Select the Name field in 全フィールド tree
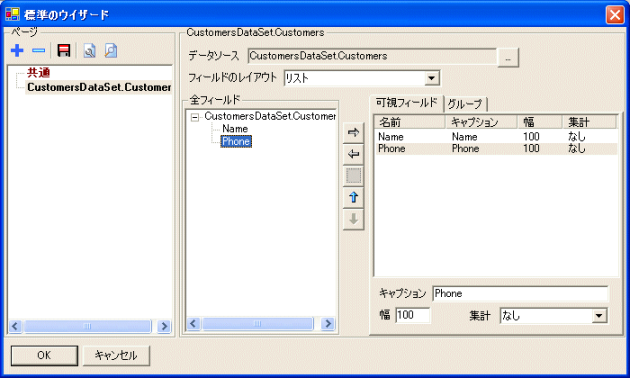 click(235, 129)
